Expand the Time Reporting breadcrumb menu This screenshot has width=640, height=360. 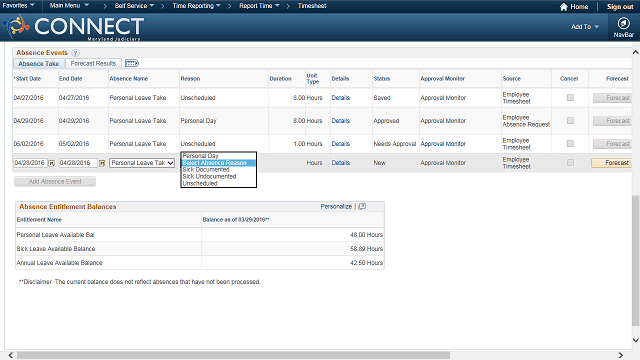tap(196, 6)
